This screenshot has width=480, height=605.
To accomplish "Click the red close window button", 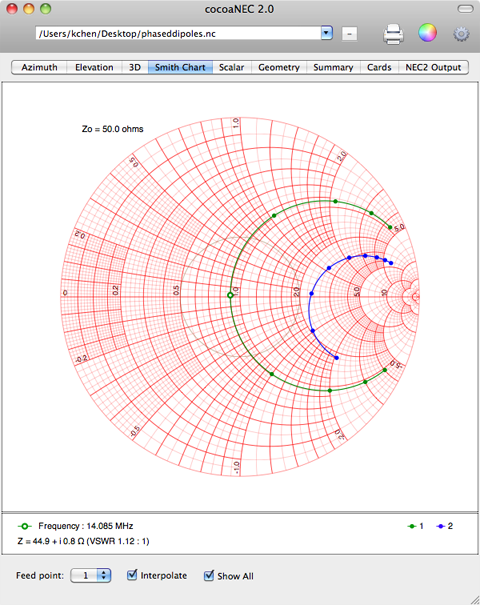I will pos(12,8).
